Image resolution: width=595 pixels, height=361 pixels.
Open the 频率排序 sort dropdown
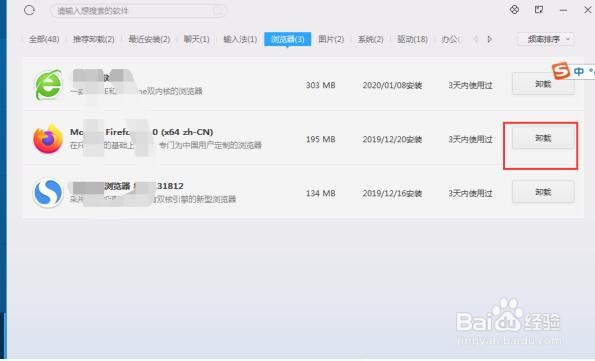[546, 39]
